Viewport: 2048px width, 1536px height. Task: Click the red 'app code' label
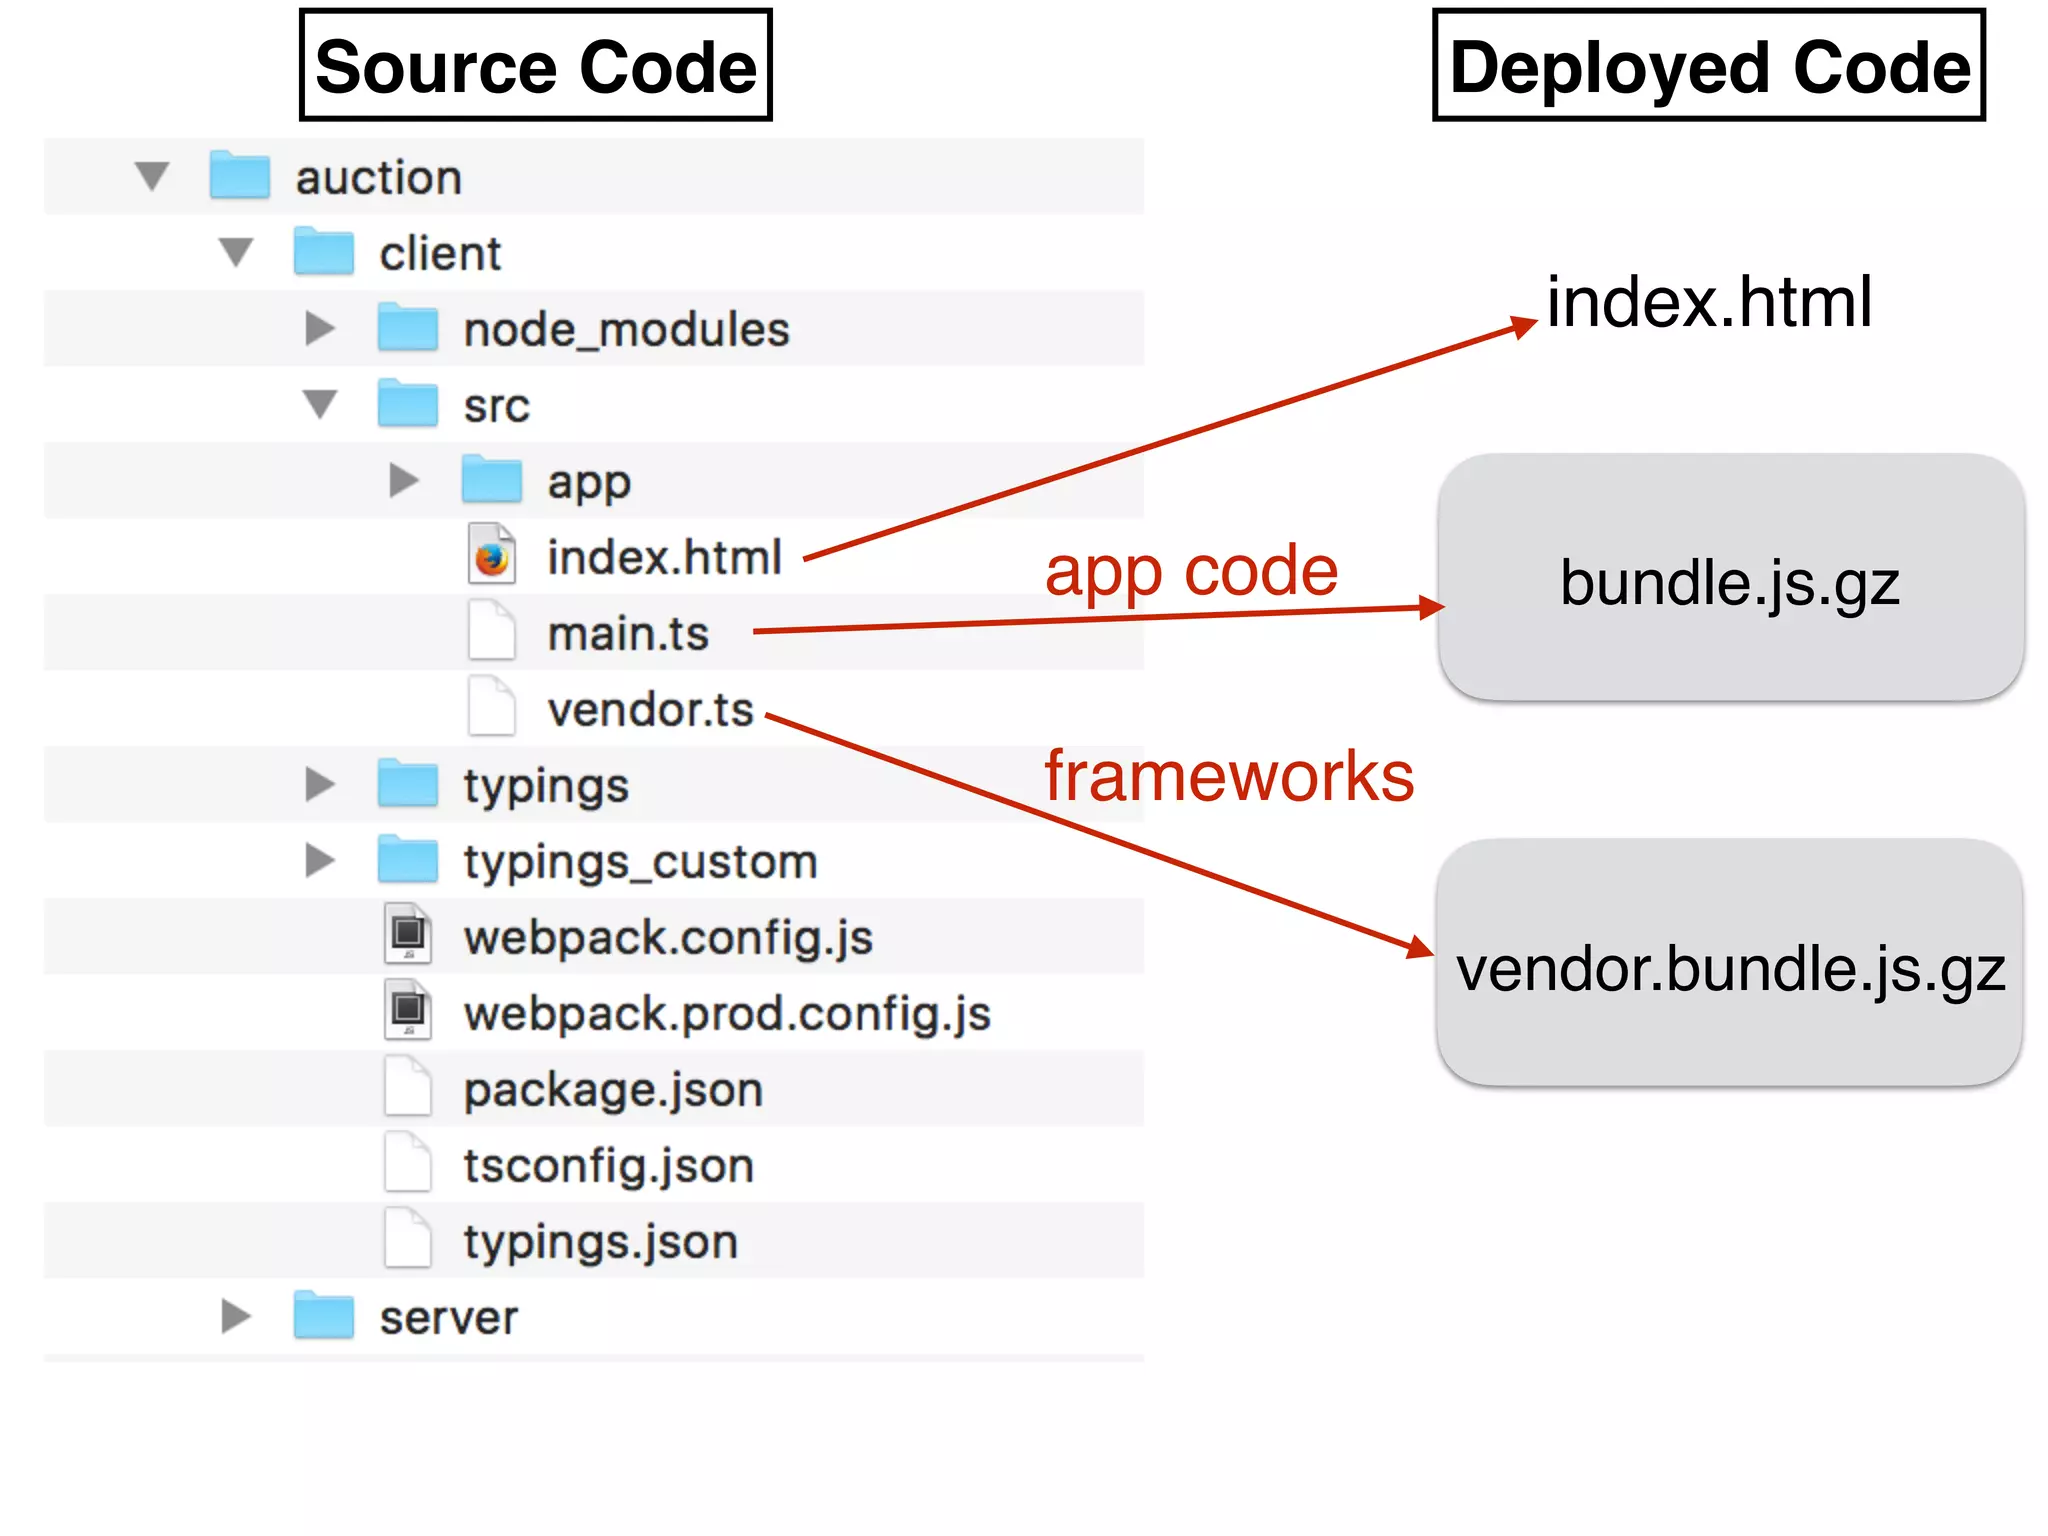(1191, 573)
